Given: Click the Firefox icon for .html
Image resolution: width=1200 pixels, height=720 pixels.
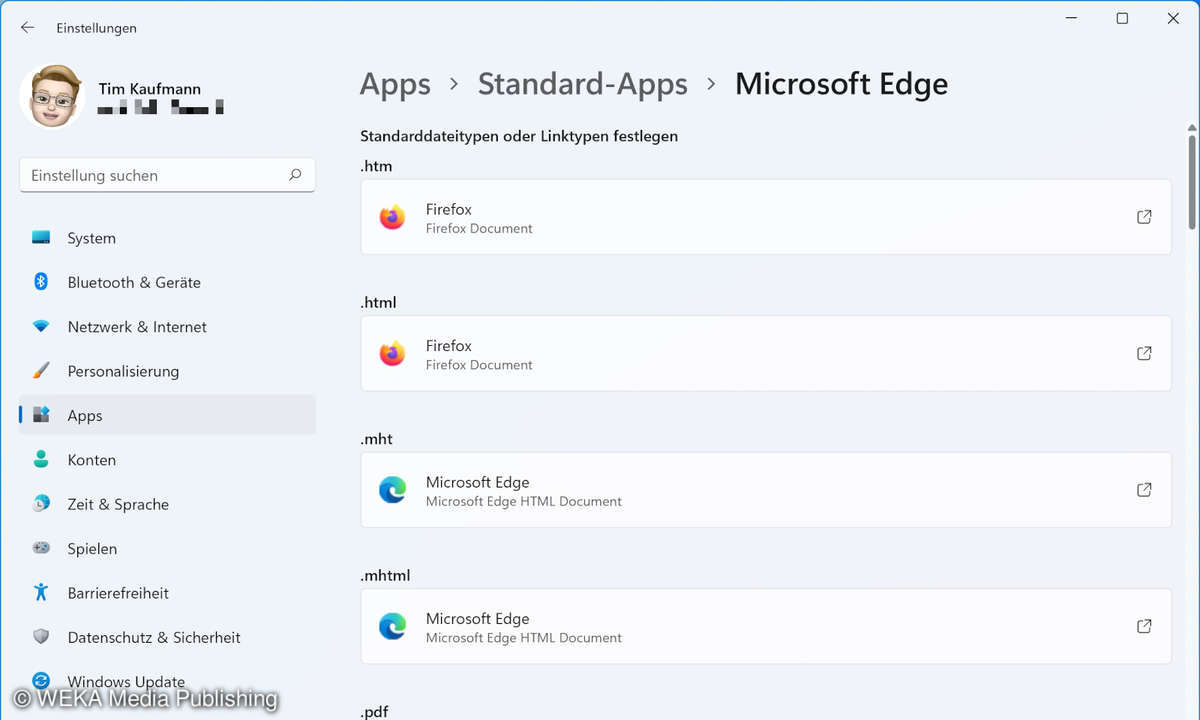Looking at the screenshot, I should (392, 354).
